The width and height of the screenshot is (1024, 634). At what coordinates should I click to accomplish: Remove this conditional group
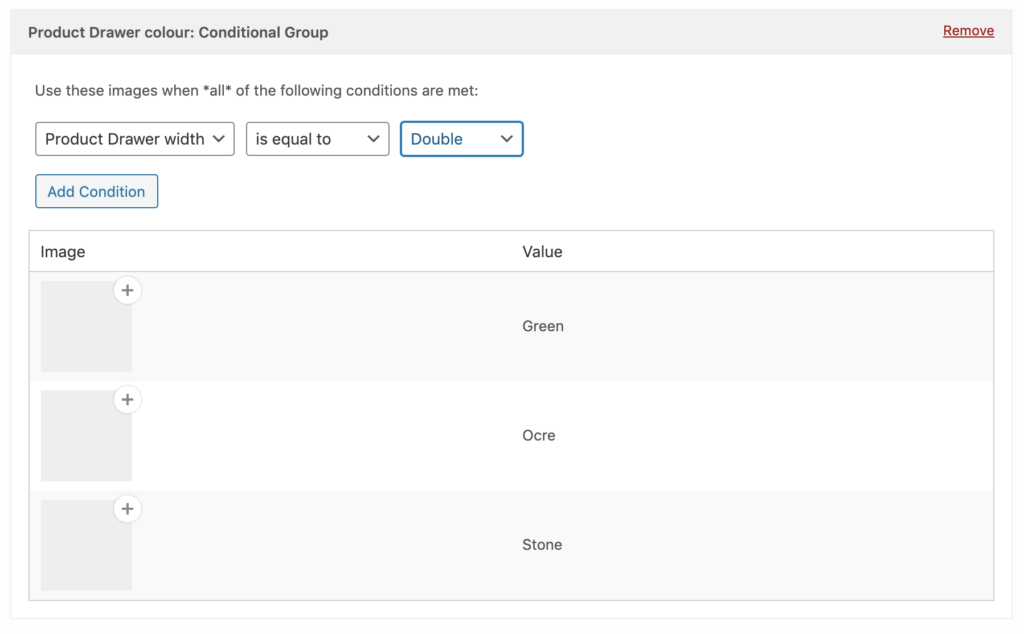pyautogui.click(x=967, y=30)
